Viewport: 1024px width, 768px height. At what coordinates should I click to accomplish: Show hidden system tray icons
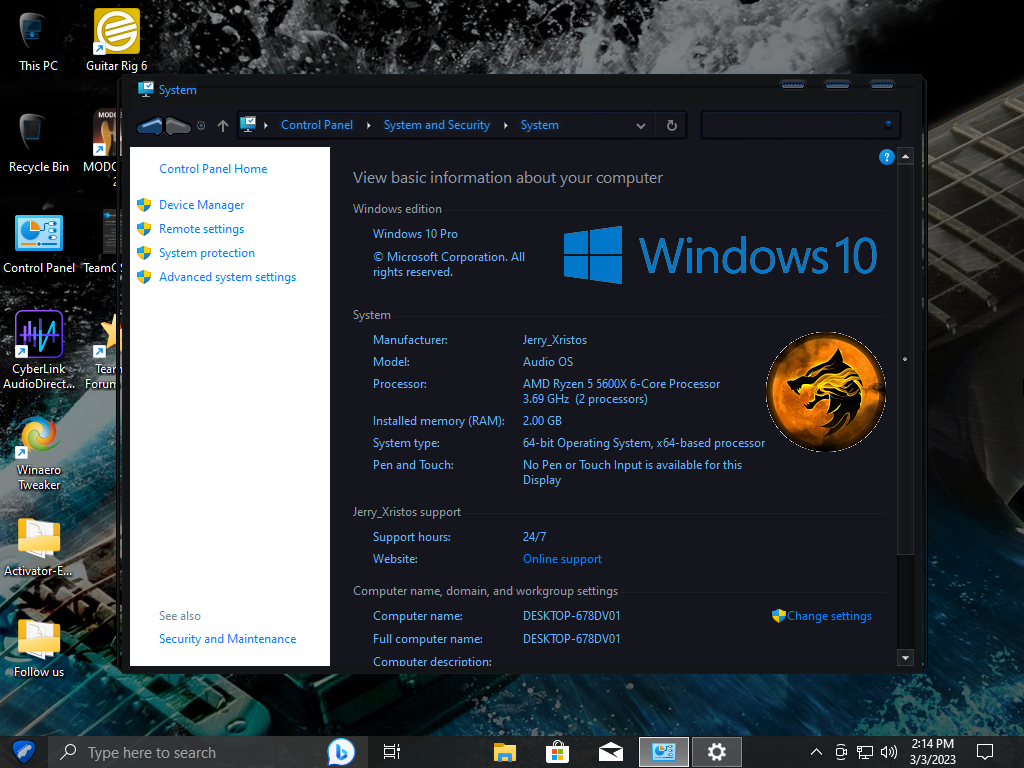coord(816,752)
